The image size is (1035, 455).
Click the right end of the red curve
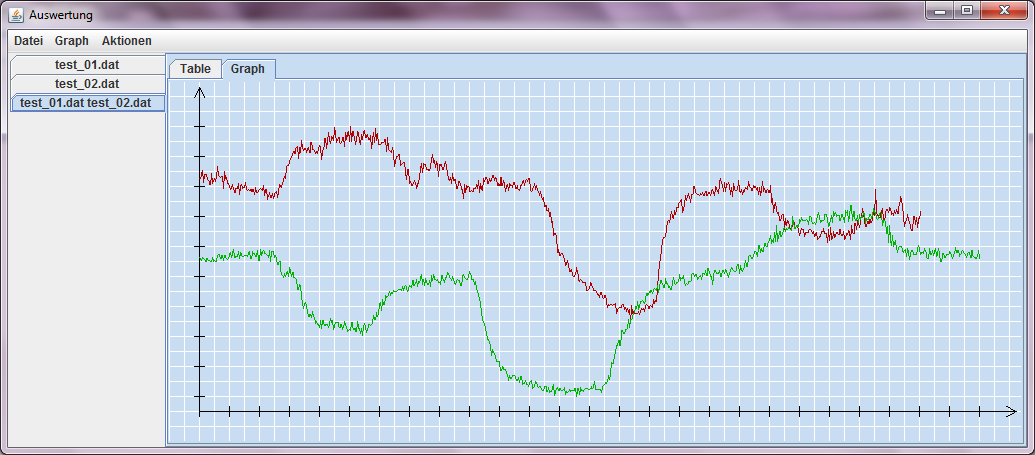click(920, 213)
